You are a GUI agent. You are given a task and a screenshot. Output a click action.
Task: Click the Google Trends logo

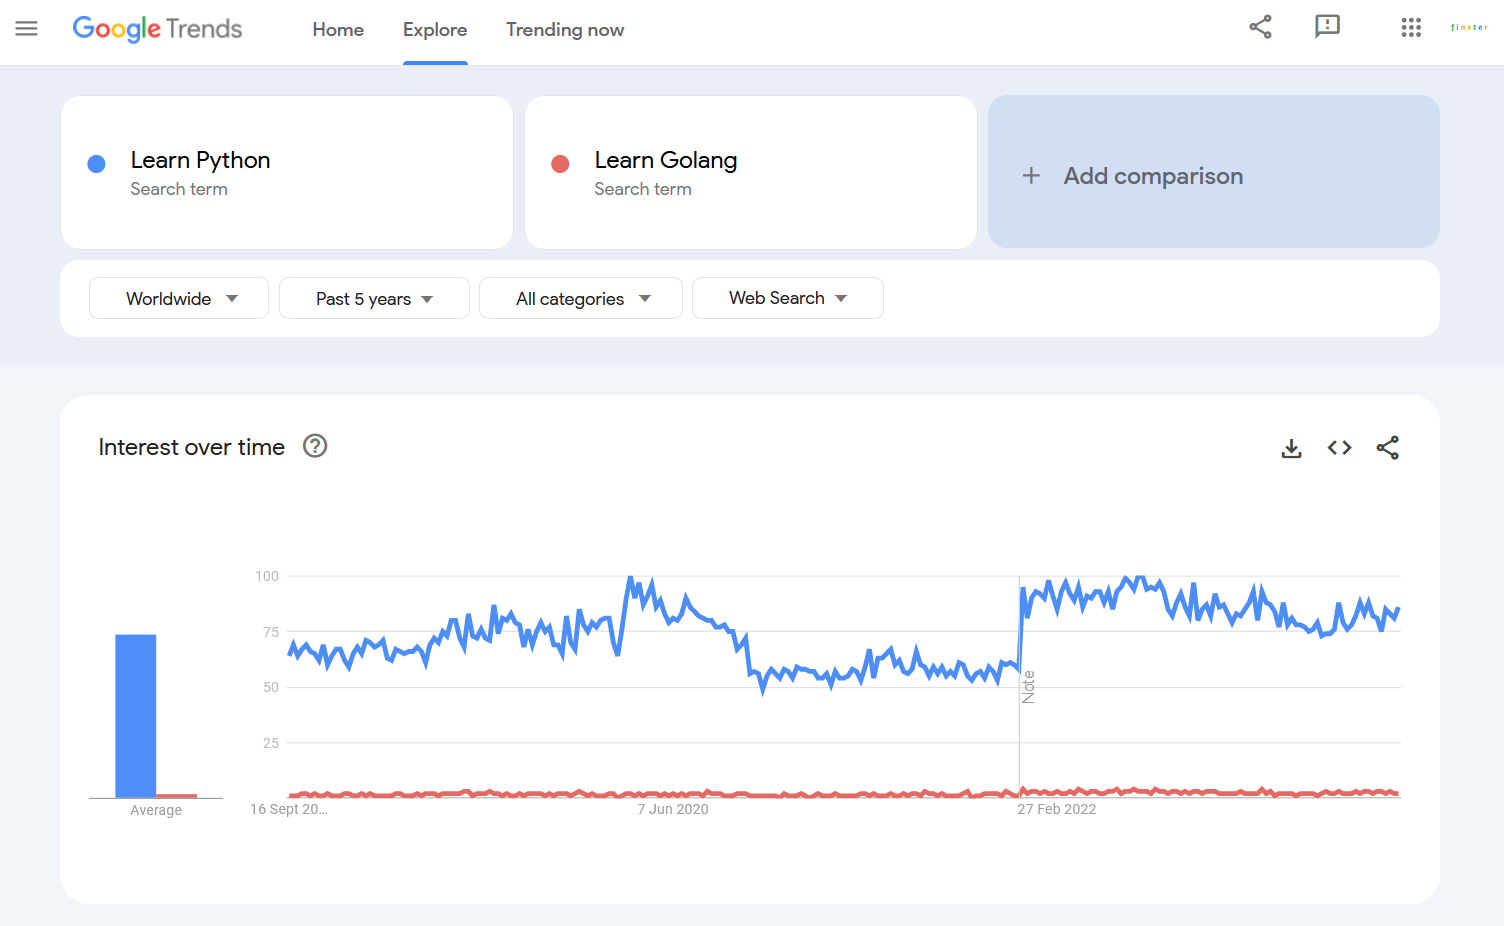(157, 29)
